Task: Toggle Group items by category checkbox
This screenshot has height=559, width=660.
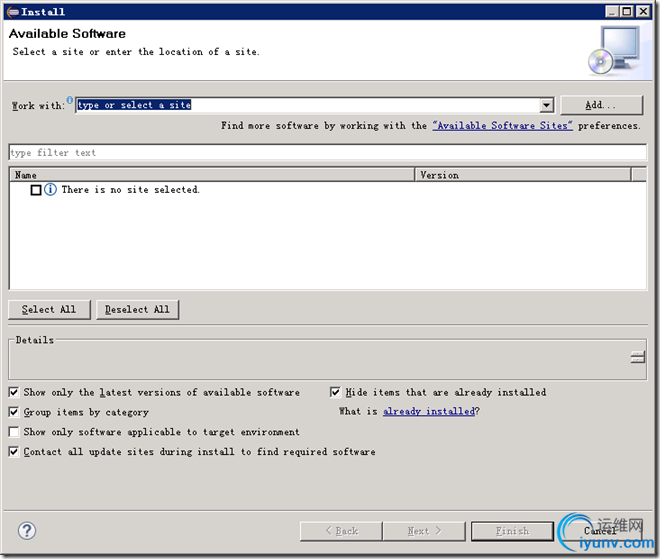Action: [x=14, y=412]
